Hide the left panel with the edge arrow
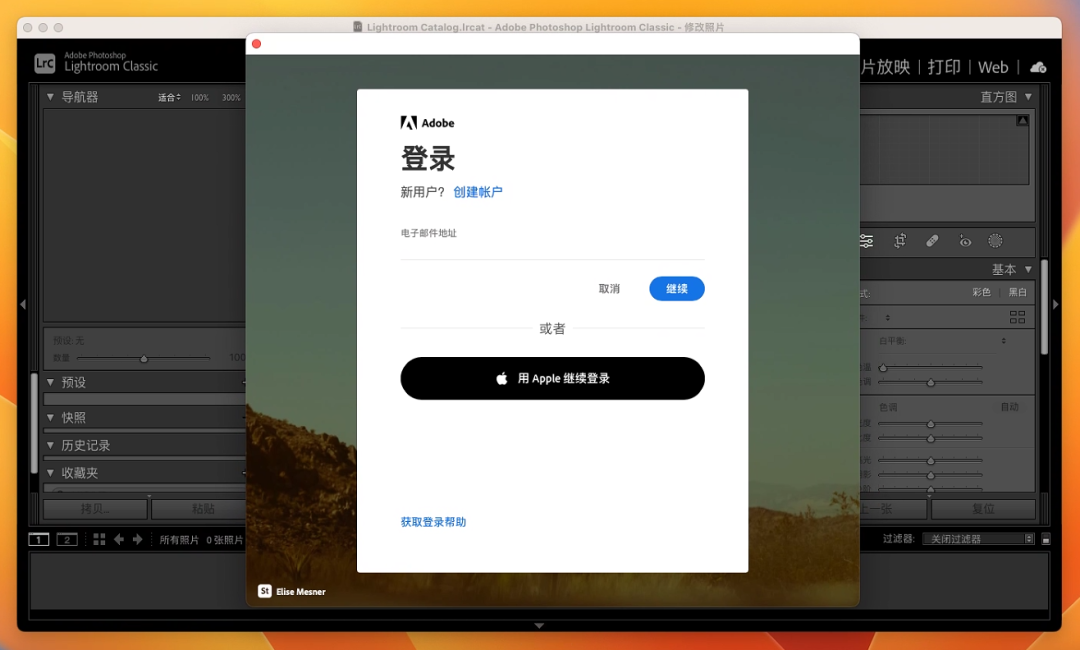The height and width of the screenshot is (650, 1080). tap(23, 304)
